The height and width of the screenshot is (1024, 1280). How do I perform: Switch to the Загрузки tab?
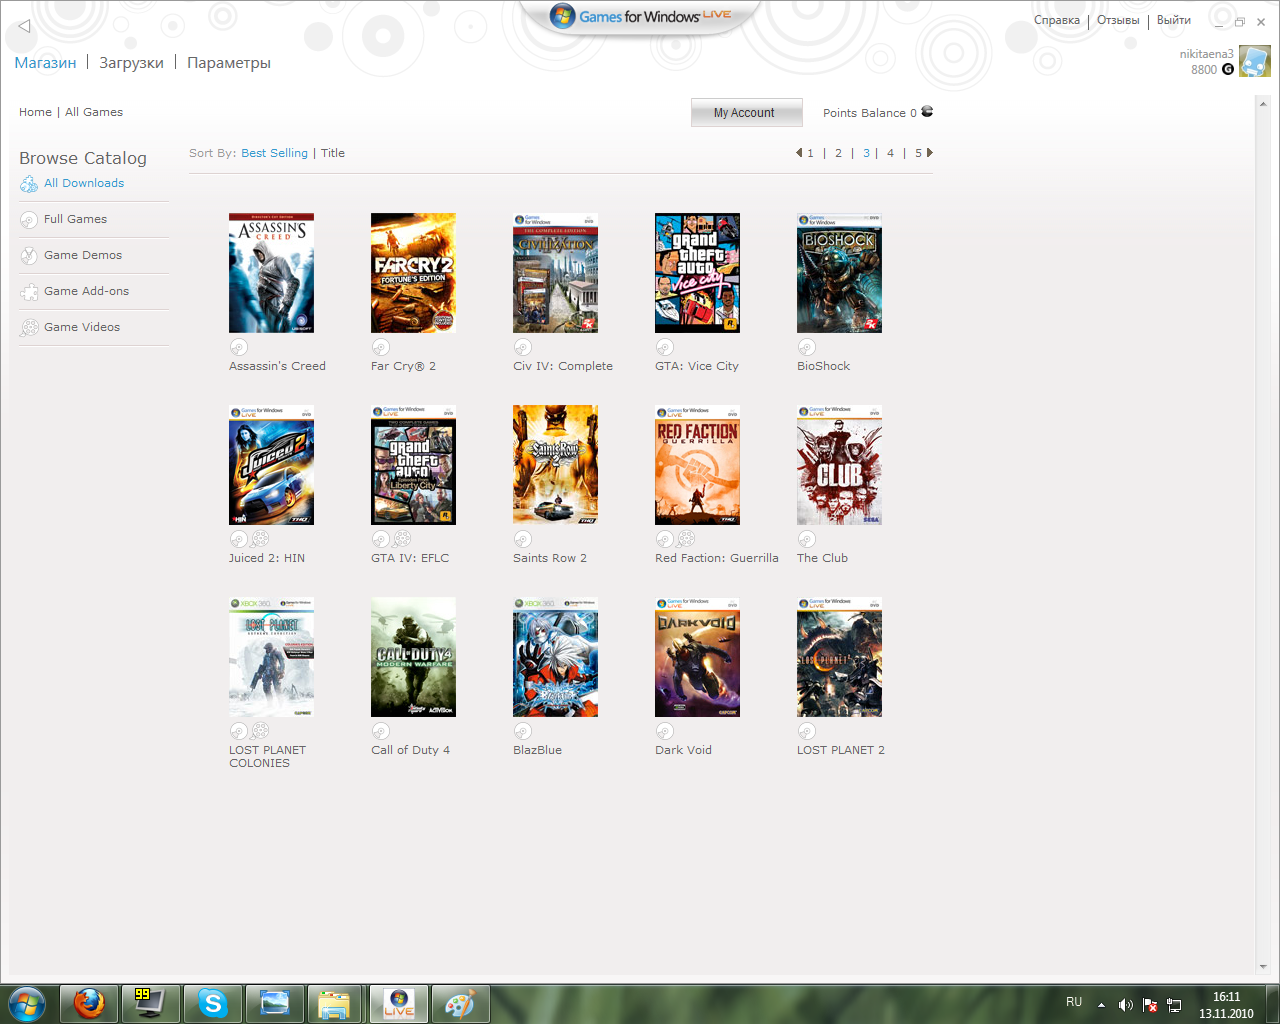click(131, 63)
